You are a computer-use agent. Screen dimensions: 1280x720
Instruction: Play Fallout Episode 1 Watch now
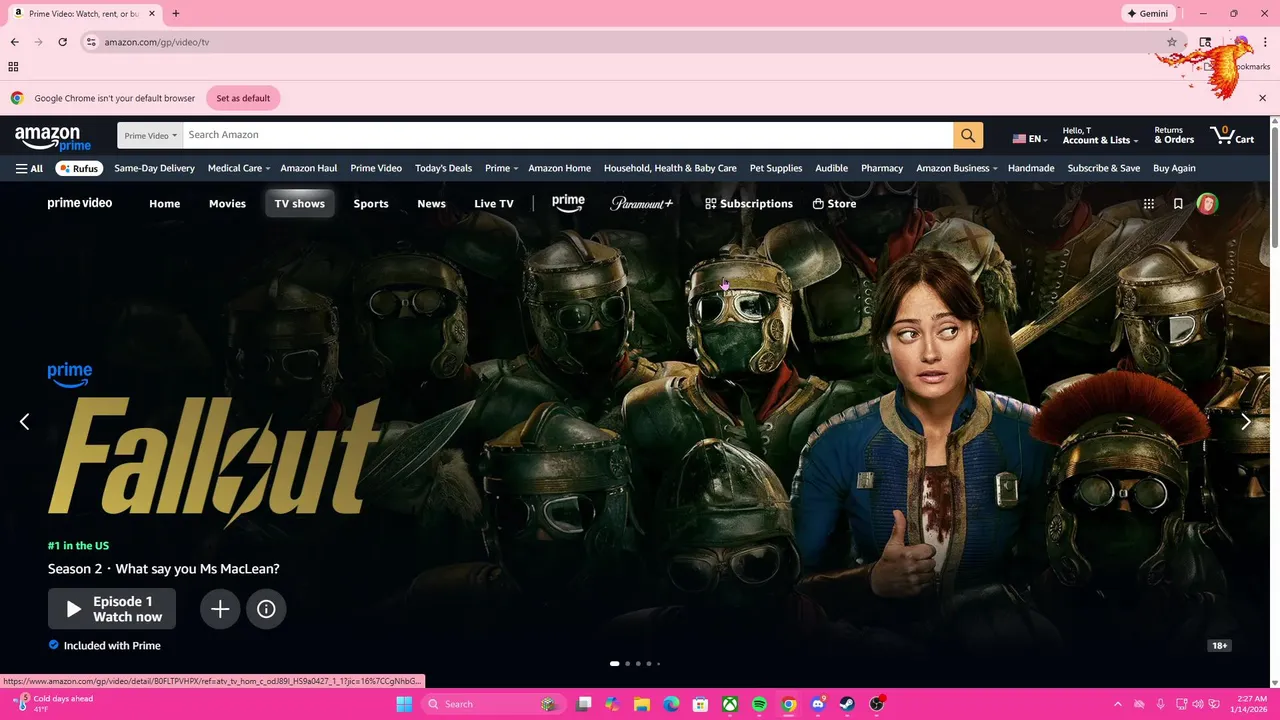point(112,609)
